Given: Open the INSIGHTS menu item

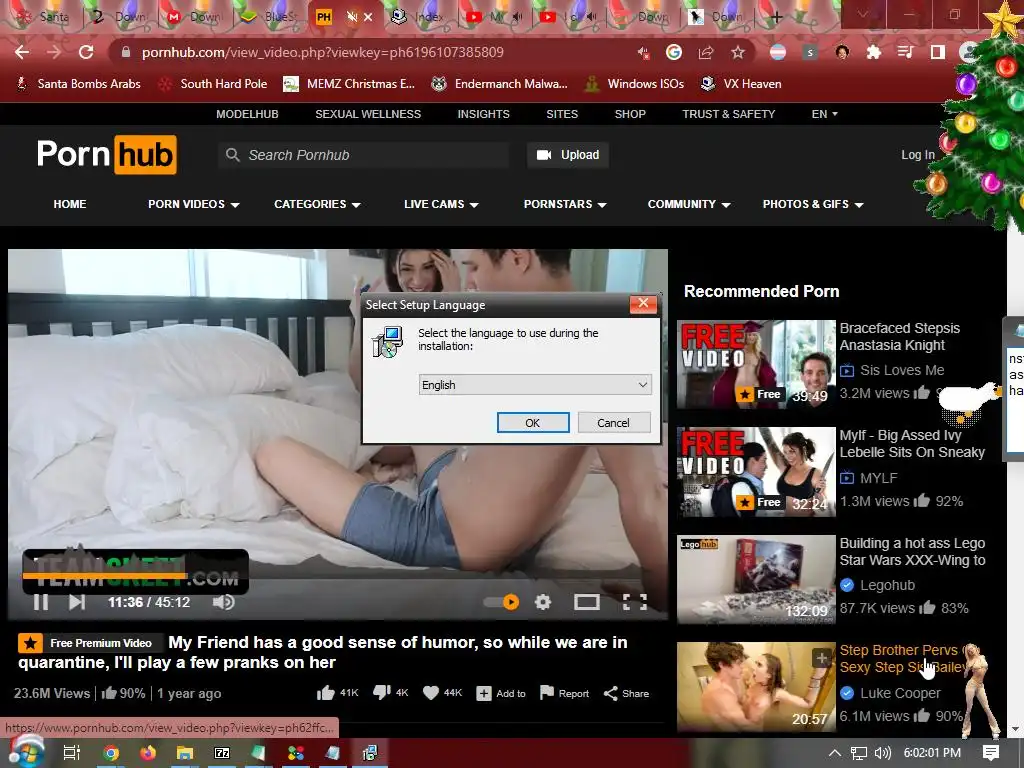Looking at the screenshot, I should pyautogui.click(x=483, y=114).
